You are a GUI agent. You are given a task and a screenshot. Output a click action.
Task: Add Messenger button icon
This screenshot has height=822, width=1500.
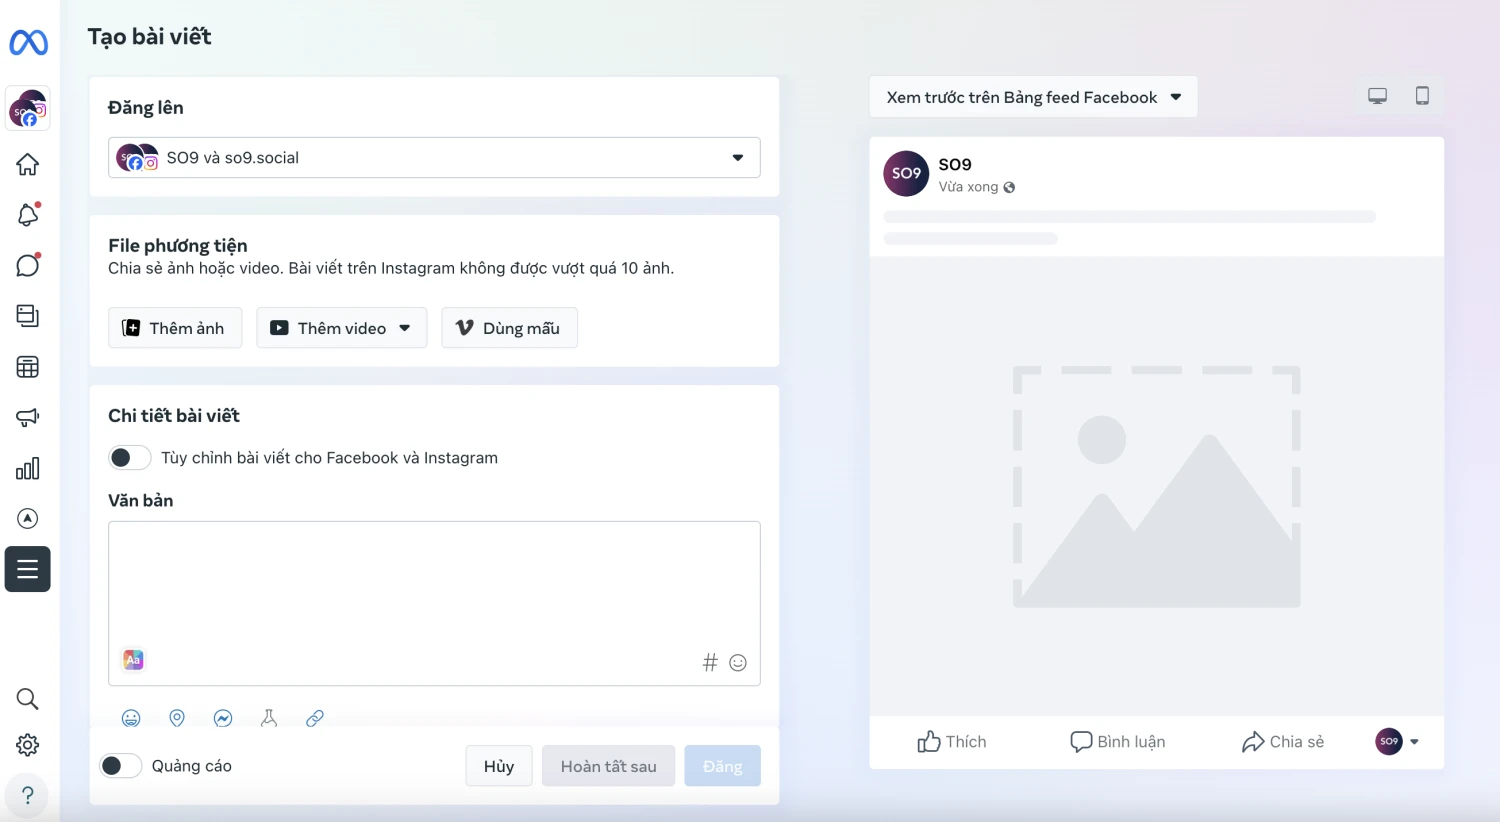coord(223,718)
